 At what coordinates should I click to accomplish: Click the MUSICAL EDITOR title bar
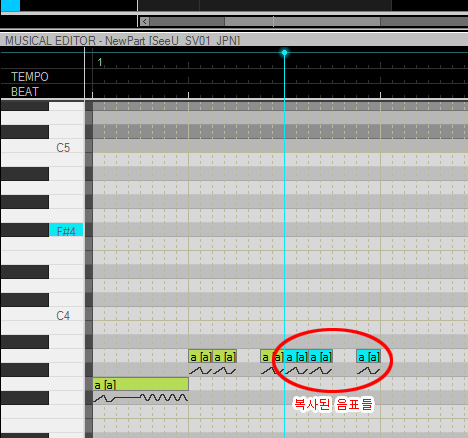coord(234,41)
